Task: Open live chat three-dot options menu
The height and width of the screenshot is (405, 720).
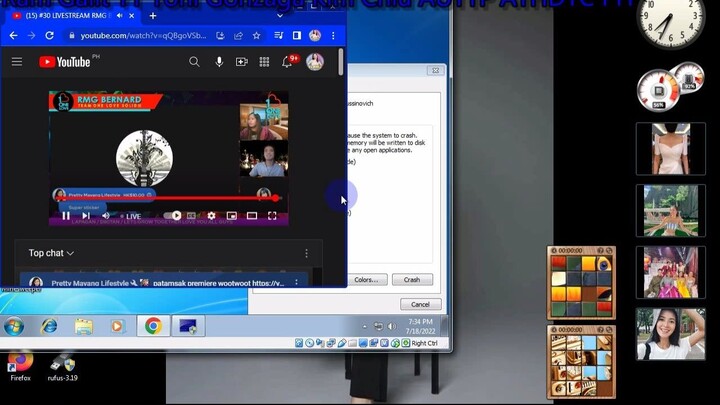Action: click(x=306, y=253)
